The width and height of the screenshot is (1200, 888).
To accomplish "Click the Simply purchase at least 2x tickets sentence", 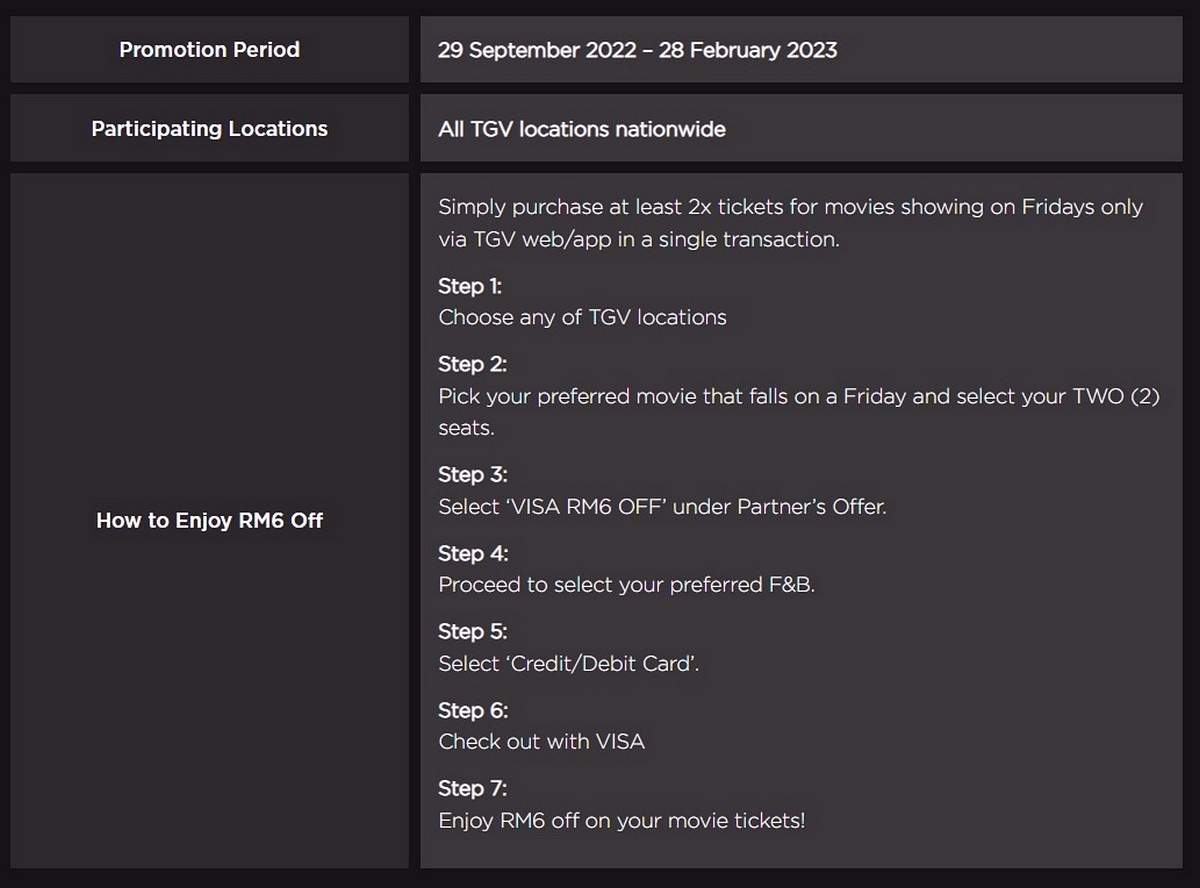I will [x=790, y=223].
